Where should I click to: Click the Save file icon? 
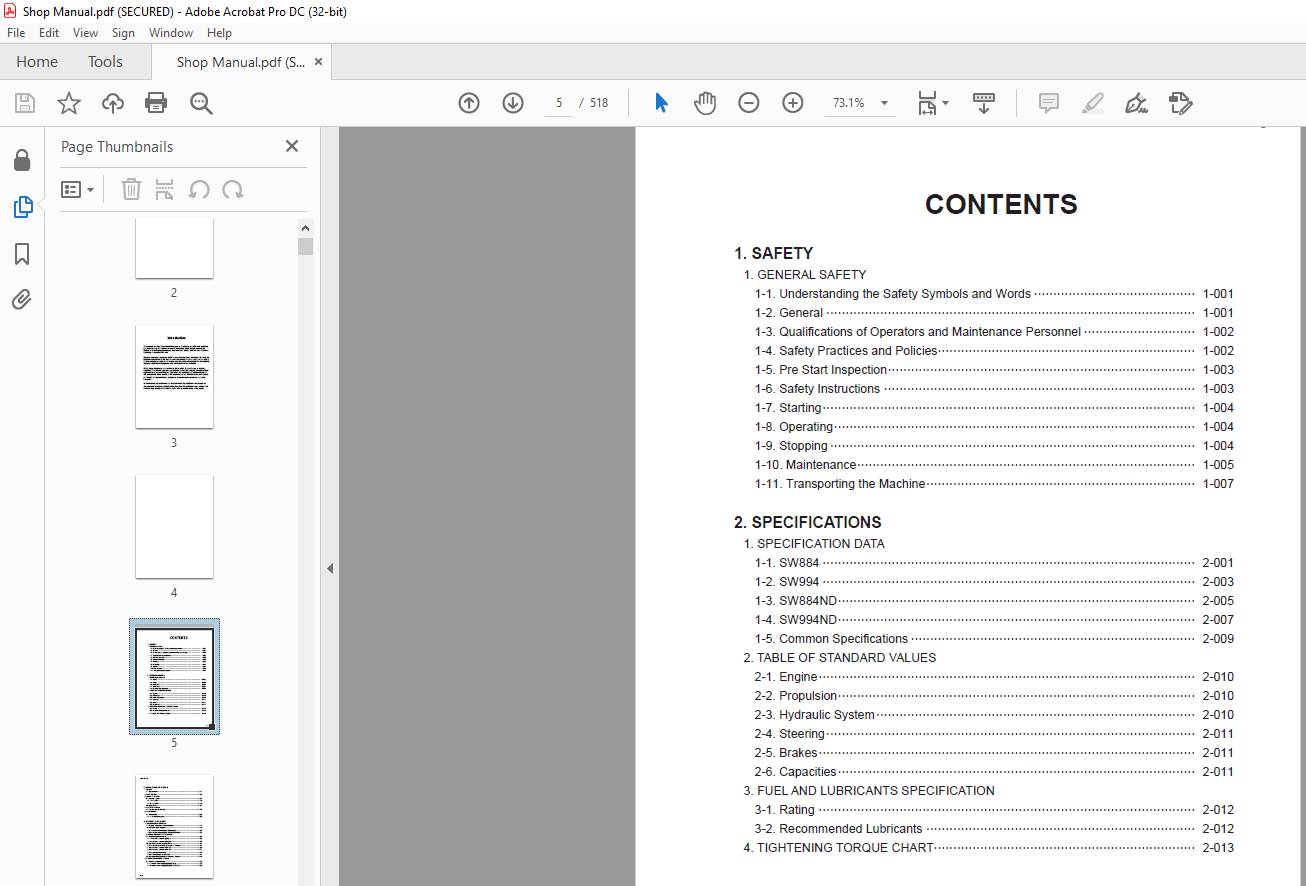(x=25, y=103)
